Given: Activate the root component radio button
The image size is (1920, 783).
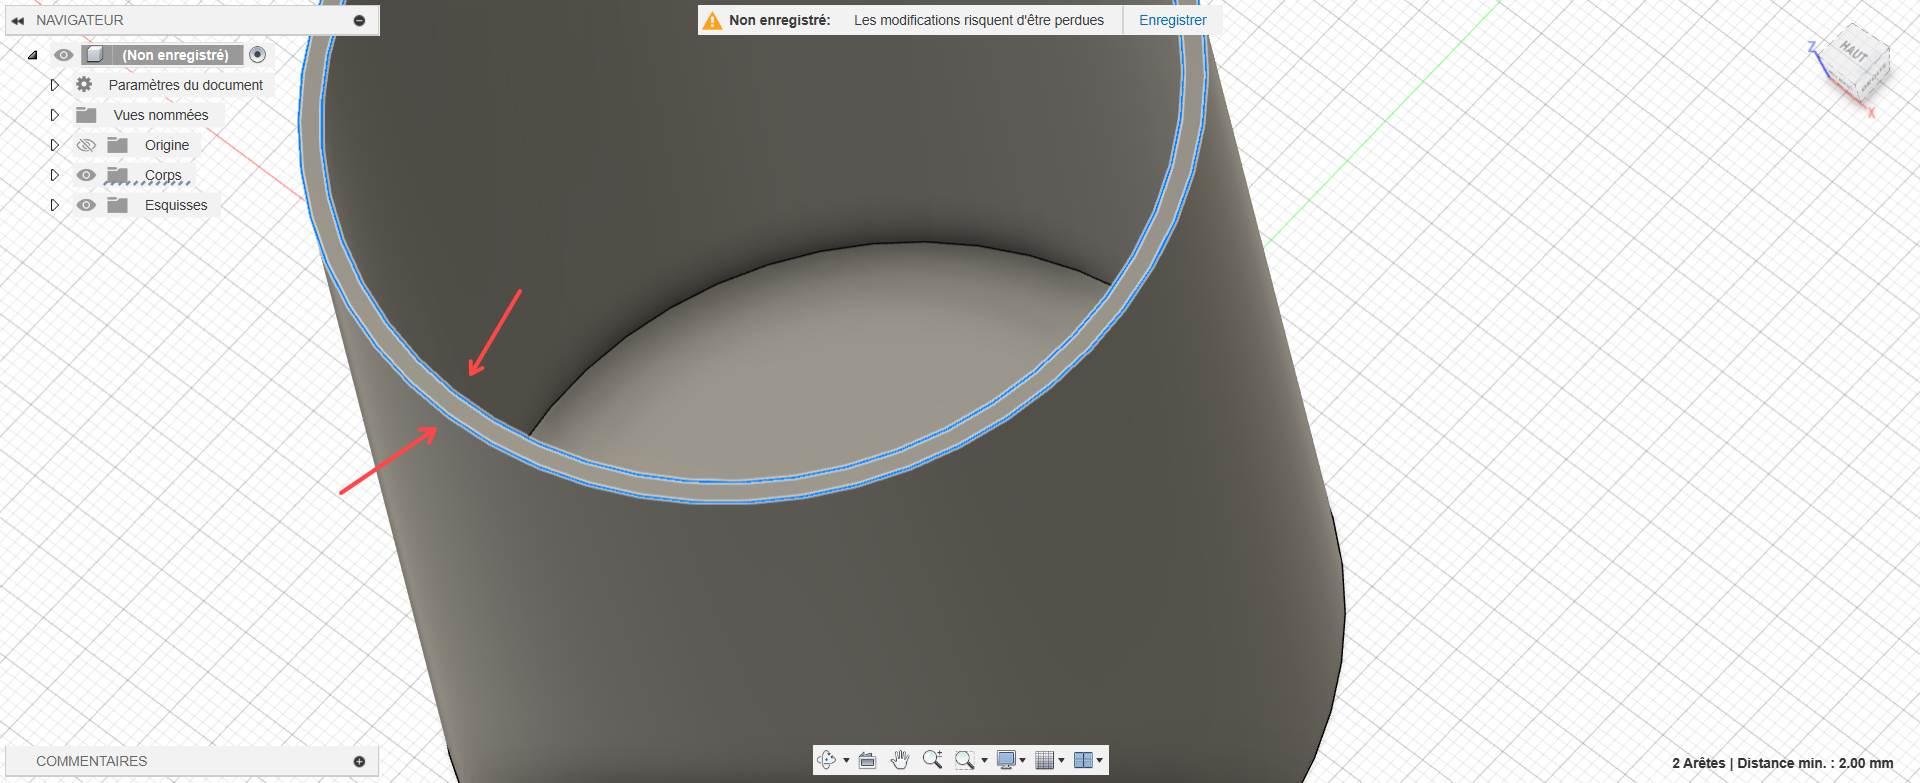Looking at the screenshot, I should click(x=257, y=55).
